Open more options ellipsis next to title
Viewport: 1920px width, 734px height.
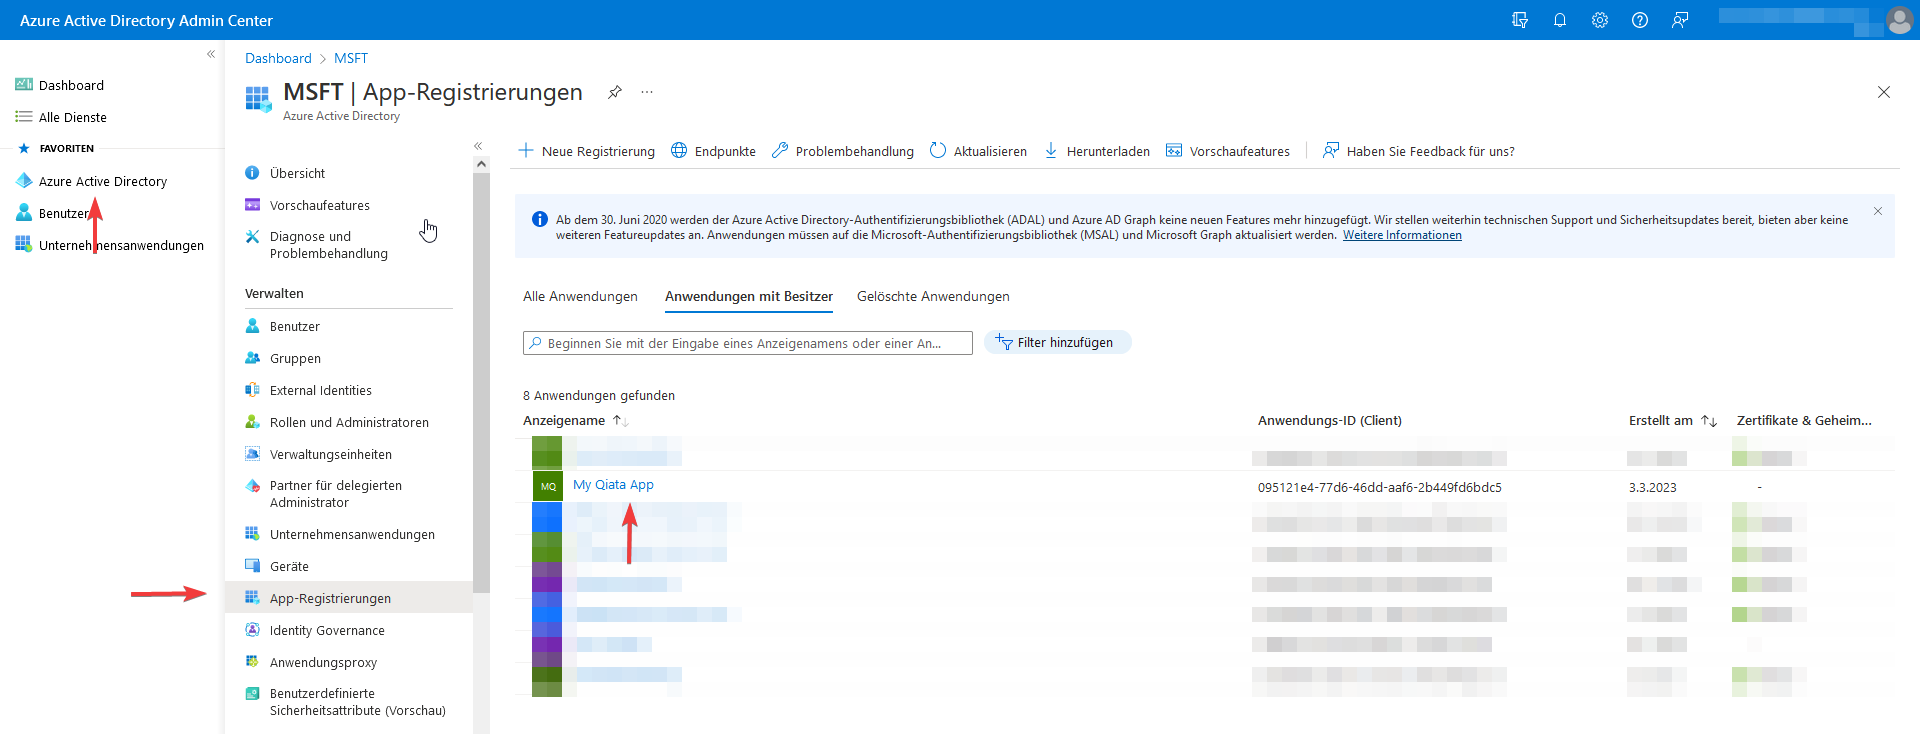pos(647,92)
